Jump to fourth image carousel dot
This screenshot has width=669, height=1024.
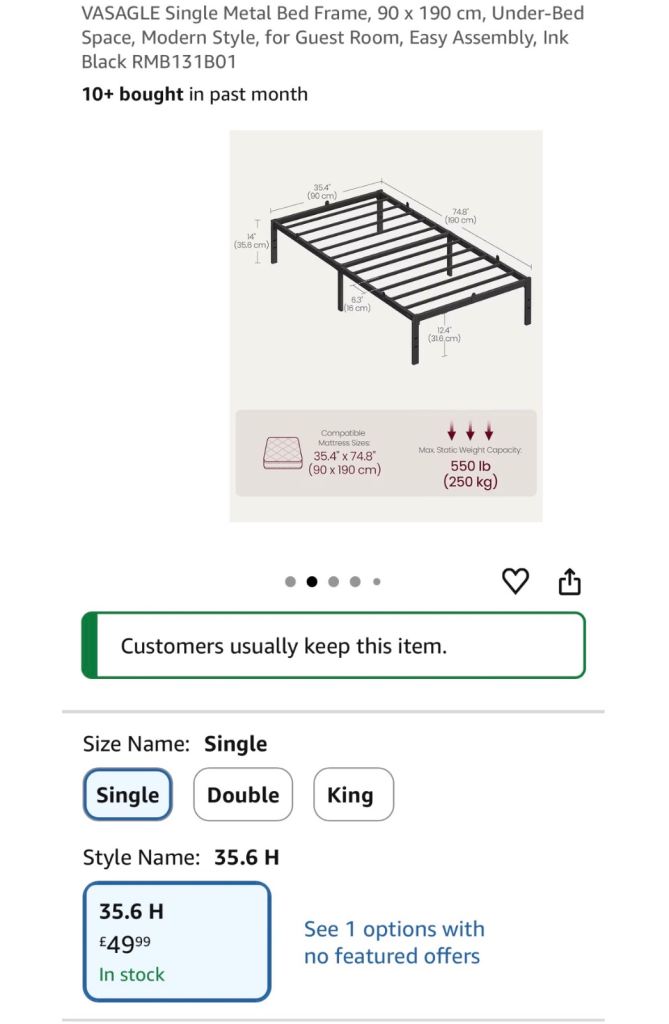355,582
